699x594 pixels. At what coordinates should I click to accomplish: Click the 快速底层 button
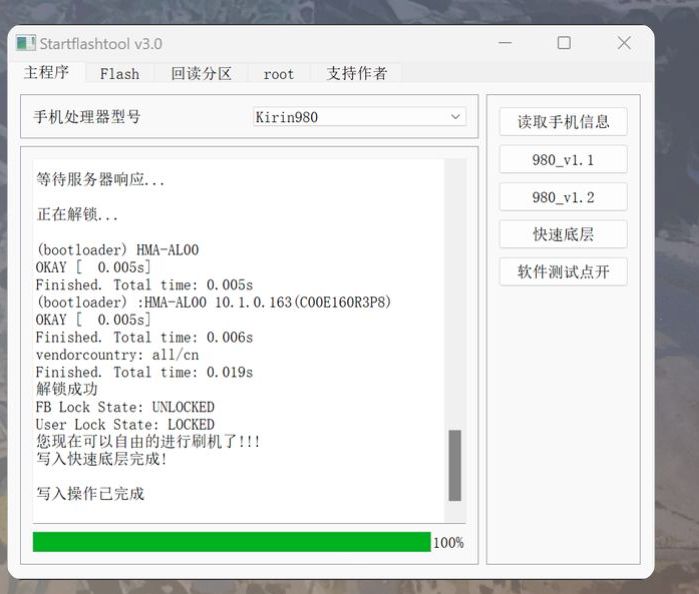(563, 234)
